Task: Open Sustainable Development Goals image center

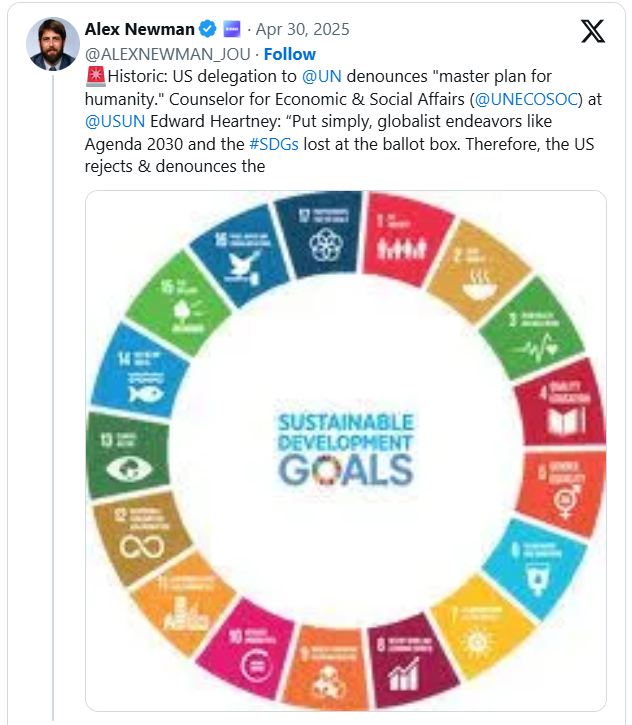Action: (345, 449)
